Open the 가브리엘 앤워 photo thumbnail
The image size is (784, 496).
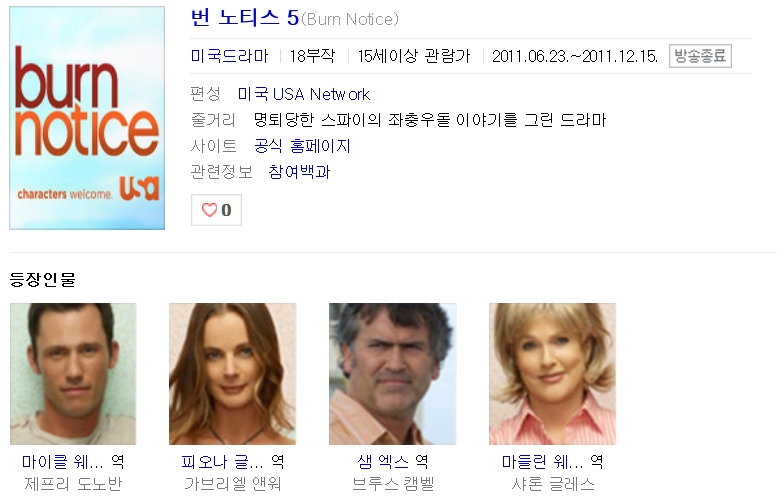tap(232, 374)
